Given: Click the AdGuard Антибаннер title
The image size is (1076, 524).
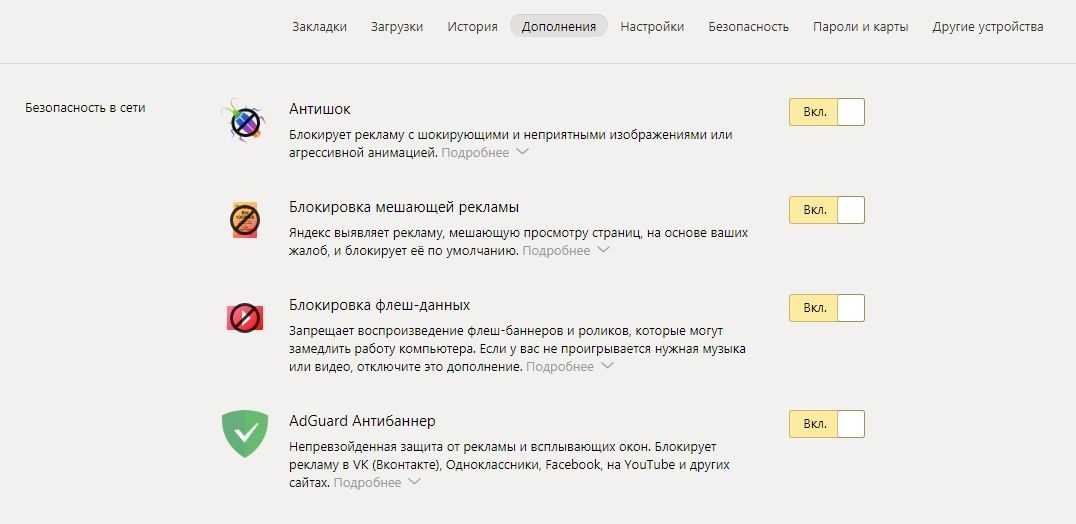Looking at the screenshot, I should pyautogui.click(x=361, y=421).
